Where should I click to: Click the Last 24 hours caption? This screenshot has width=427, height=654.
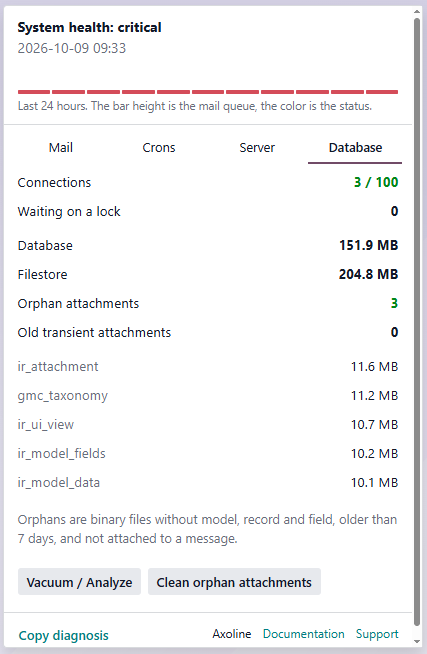(194, 106)
